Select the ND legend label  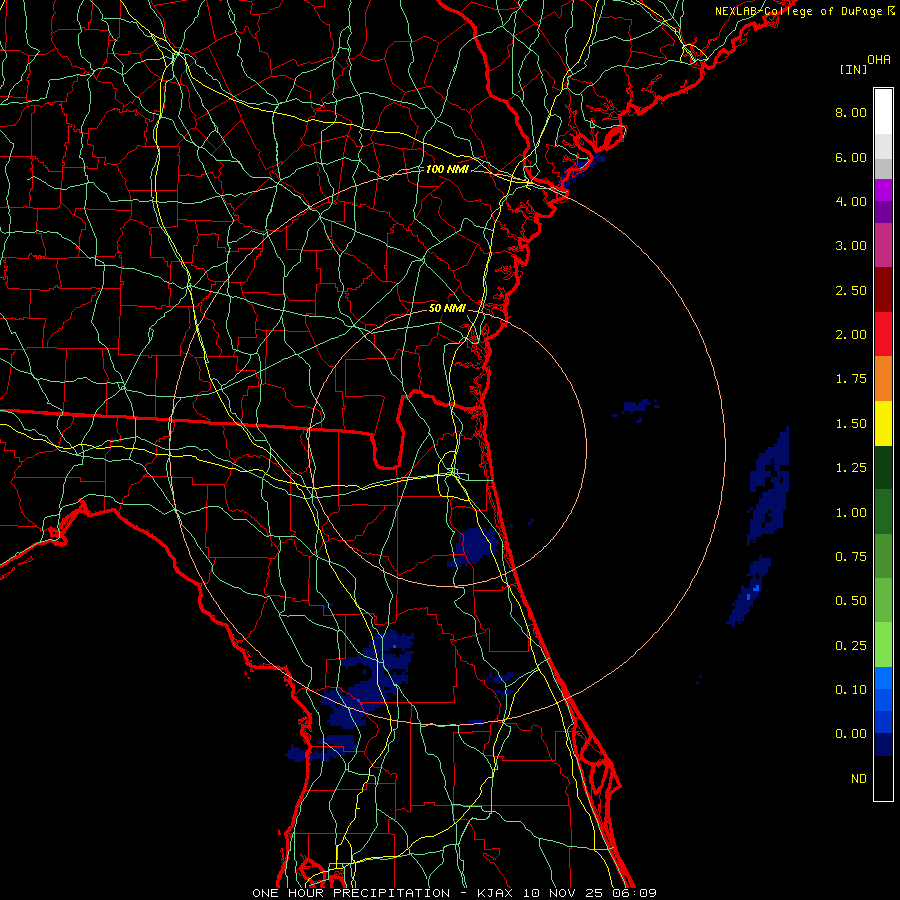[859, 779]
